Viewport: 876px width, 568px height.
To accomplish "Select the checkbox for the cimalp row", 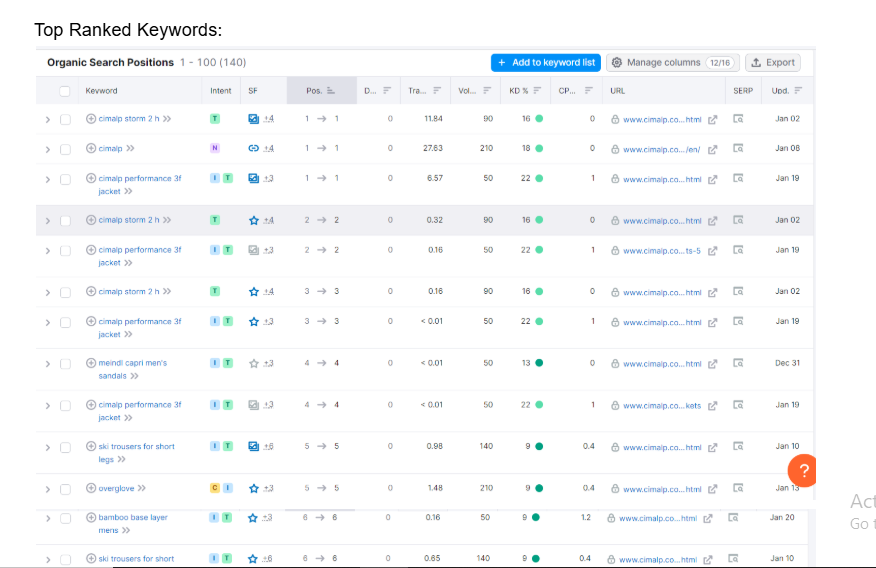I will pos(65,149).
